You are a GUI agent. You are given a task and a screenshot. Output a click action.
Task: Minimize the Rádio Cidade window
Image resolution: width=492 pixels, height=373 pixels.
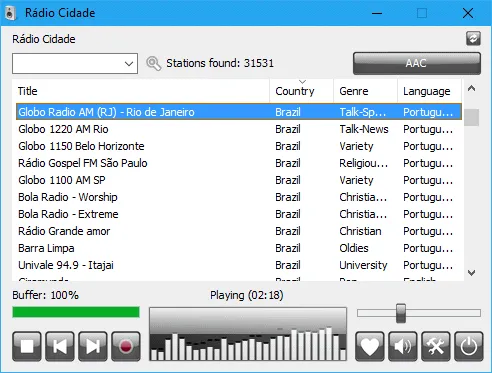point(377,13)
